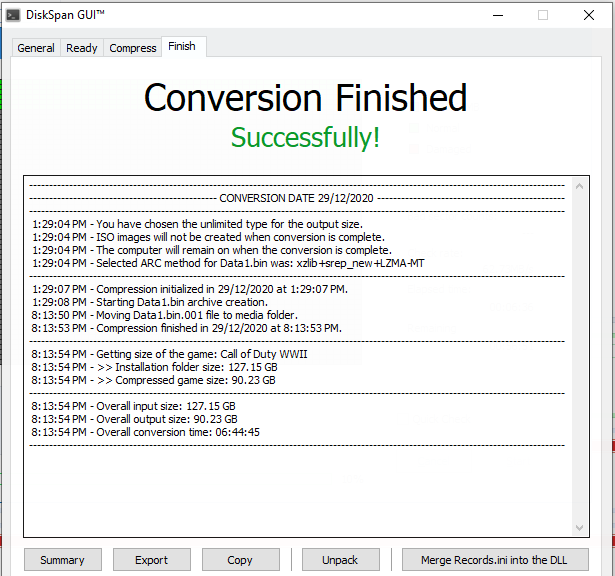Close the DiskSpan GUI window
This screenshot has height=576, width=615.
[589, 15]
